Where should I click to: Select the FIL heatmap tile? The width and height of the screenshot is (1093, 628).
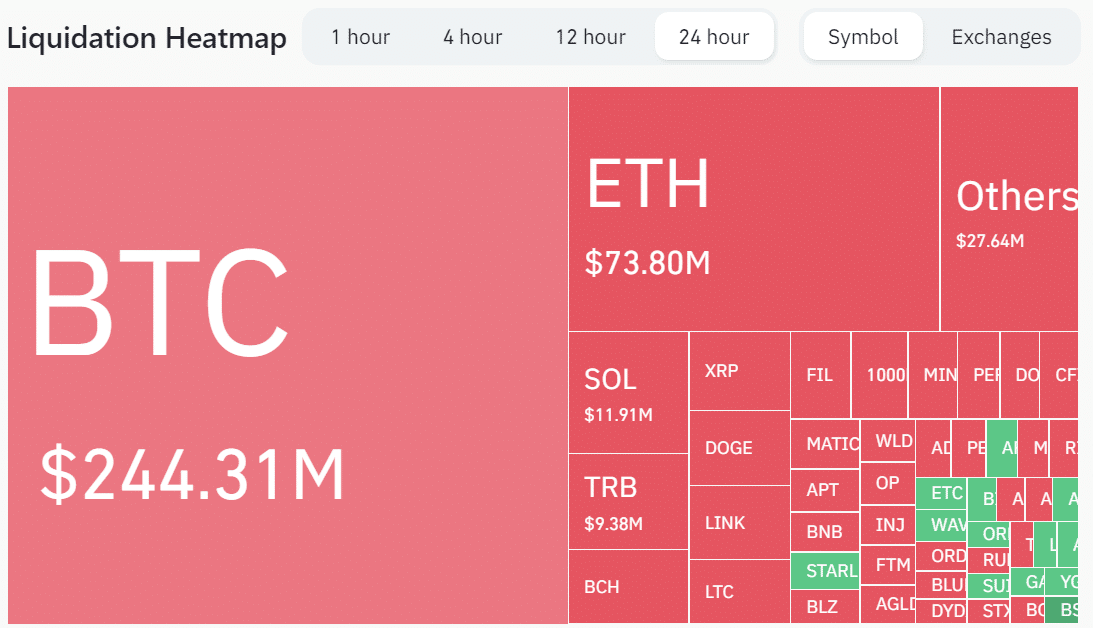(820, 375)
